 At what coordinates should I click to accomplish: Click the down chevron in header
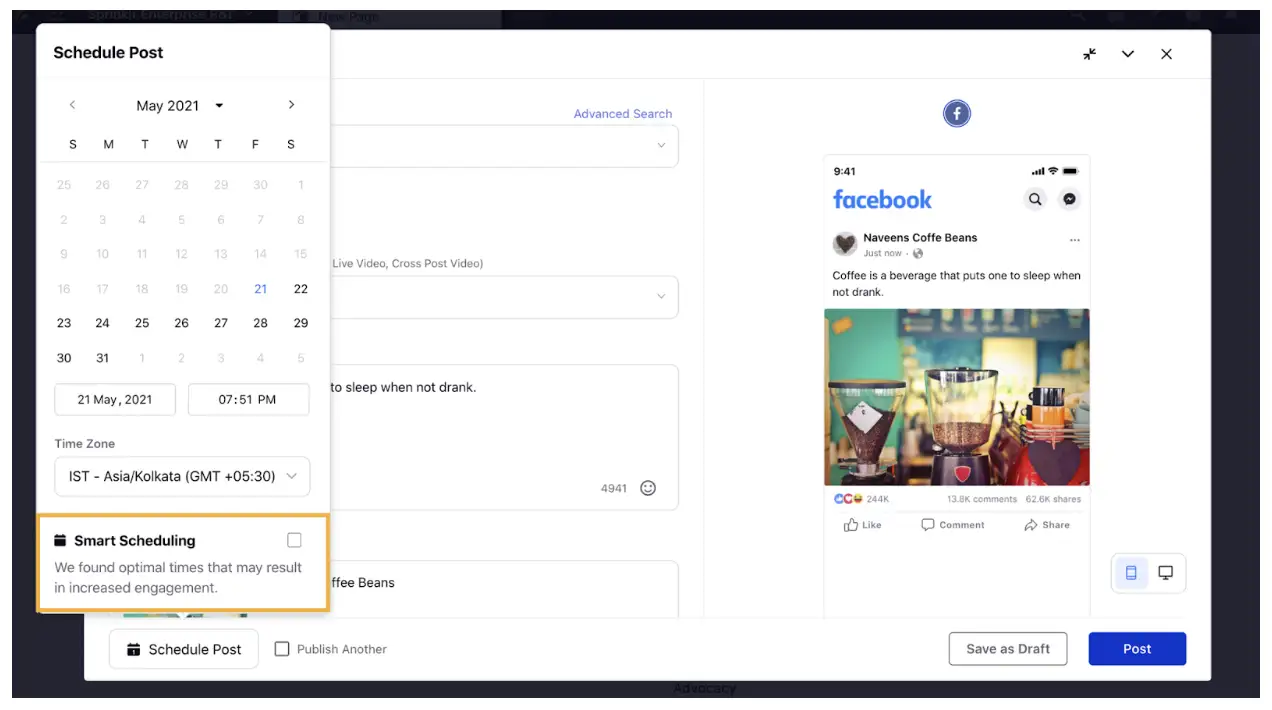click(x=1128, y=54)
